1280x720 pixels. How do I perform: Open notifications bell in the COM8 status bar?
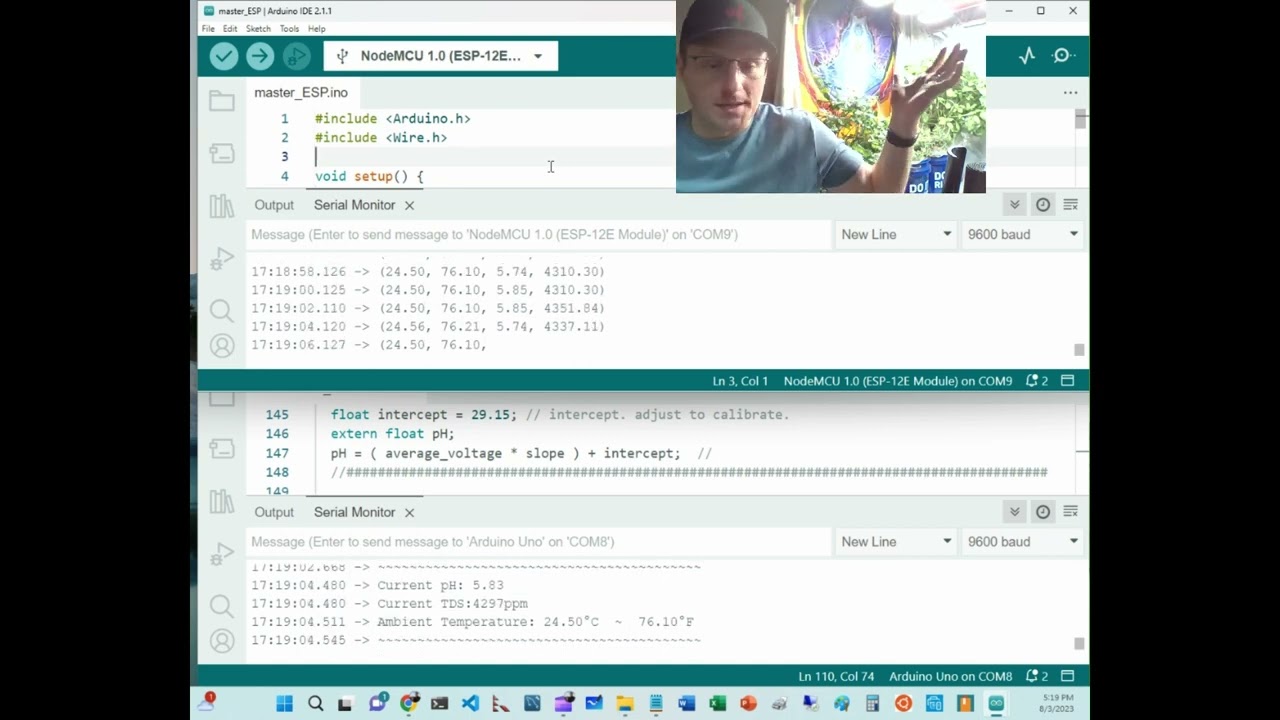pyautogui.click(x=1036, y=677)
